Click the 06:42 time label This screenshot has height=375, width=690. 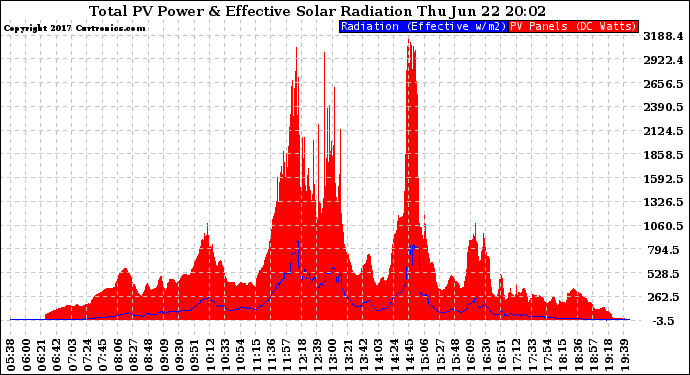click(57, 355)
